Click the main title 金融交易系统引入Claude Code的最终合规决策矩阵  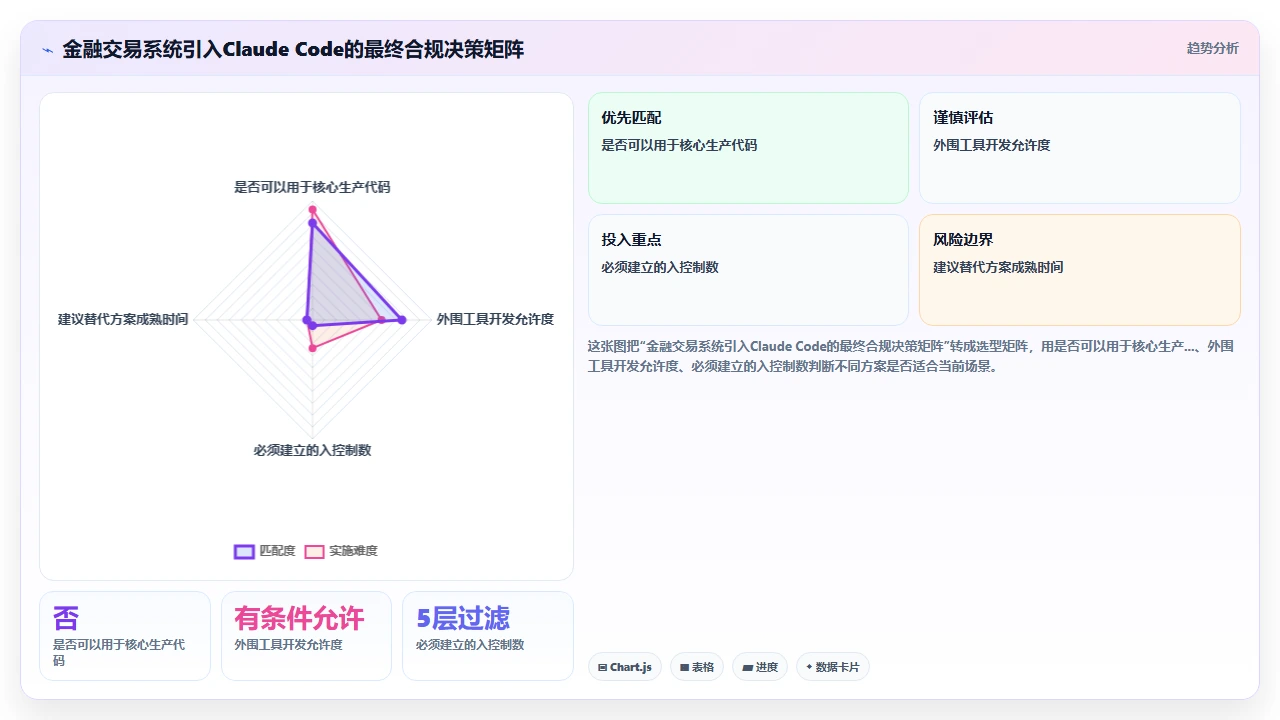pos(293,49)
